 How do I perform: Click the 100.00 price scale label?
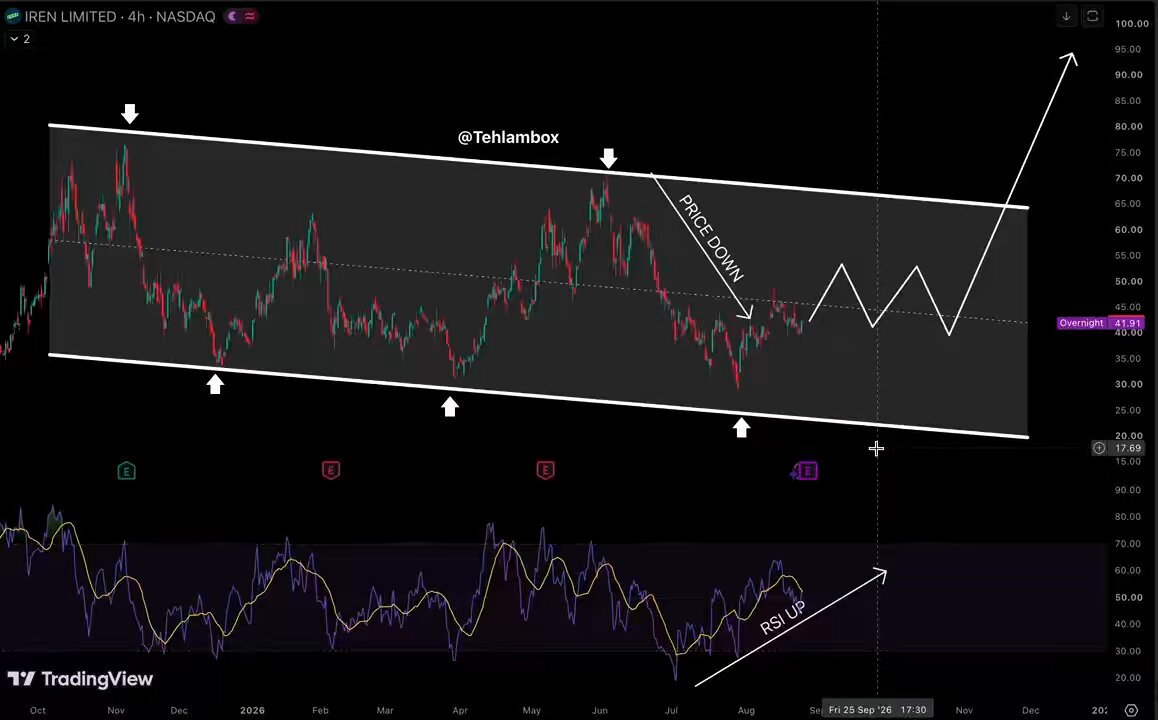tap(1131, 24)
